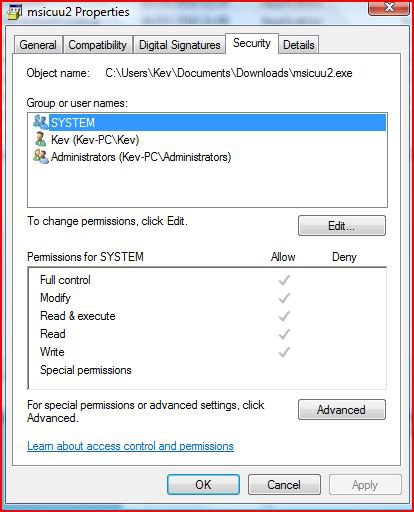Confirm with the OK button
This screenshot has width=414, height=512.
(203, 485)
